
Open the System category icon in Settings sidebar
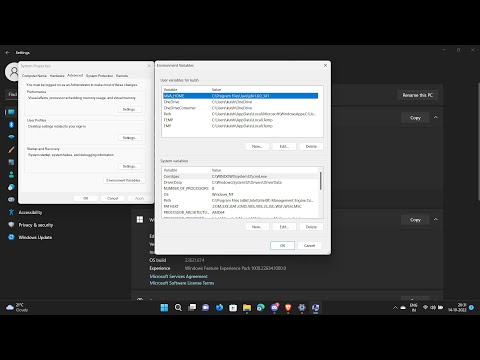[11, 112]
